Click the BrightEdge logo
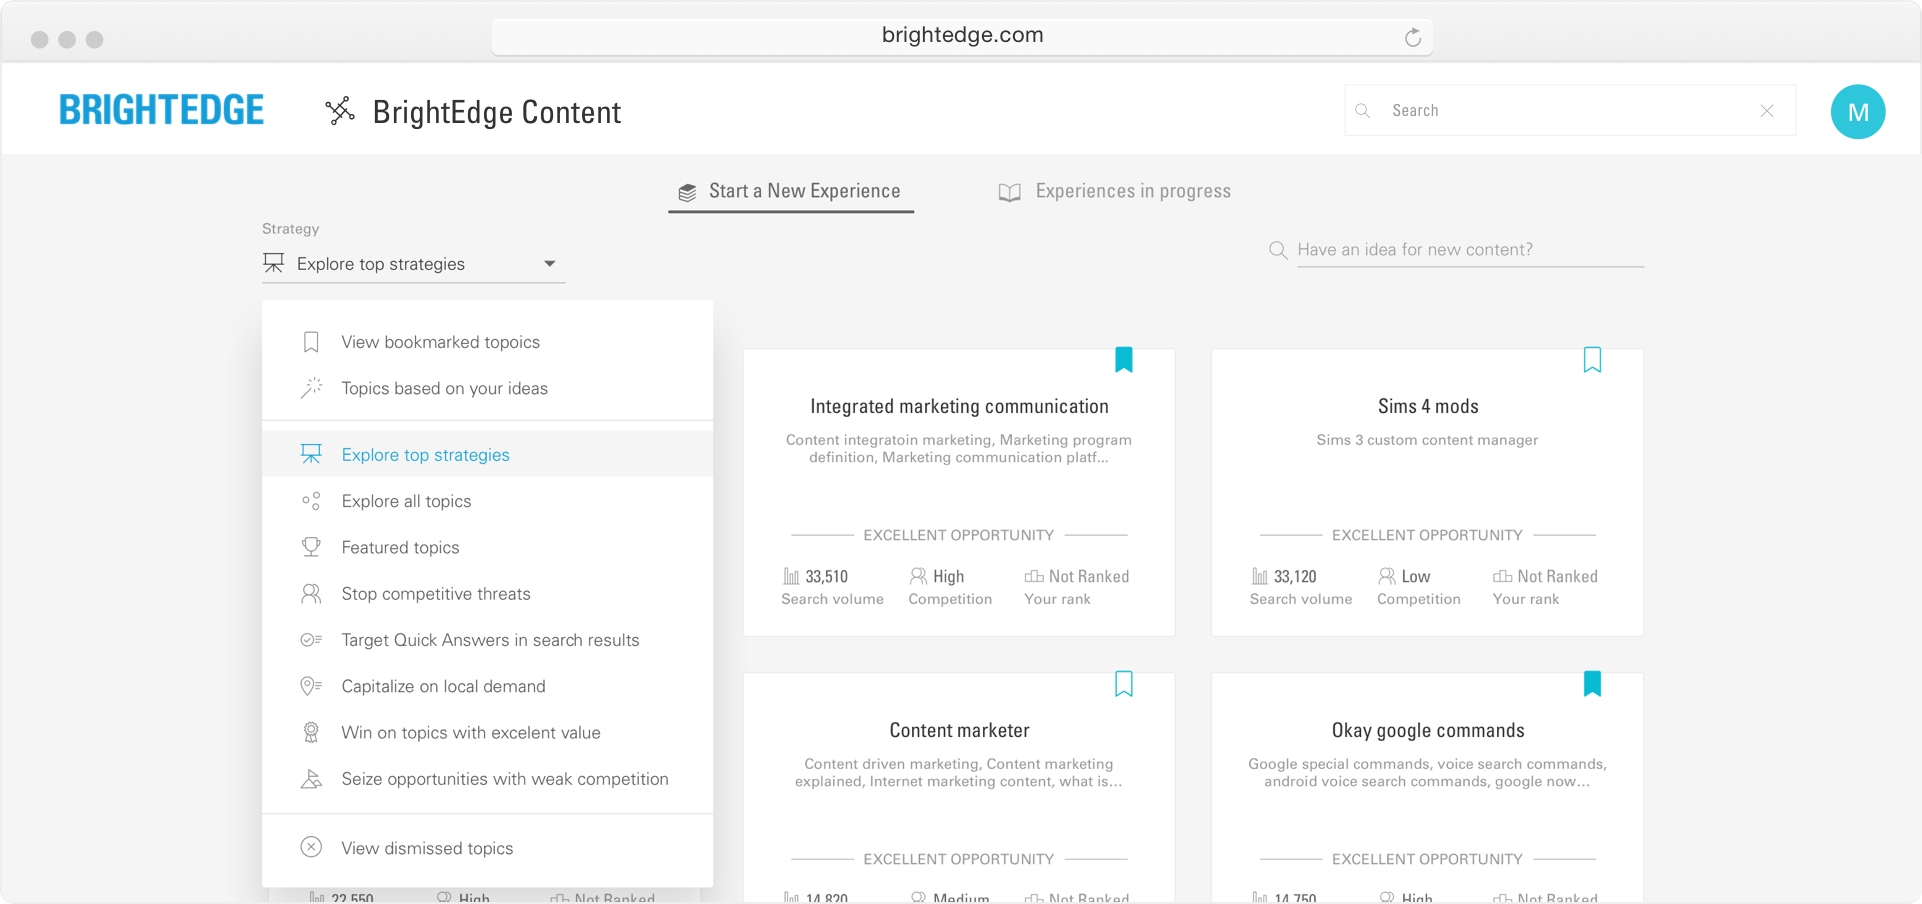The width and height of the screenshot is (1922, 904). tap(162, 110)
